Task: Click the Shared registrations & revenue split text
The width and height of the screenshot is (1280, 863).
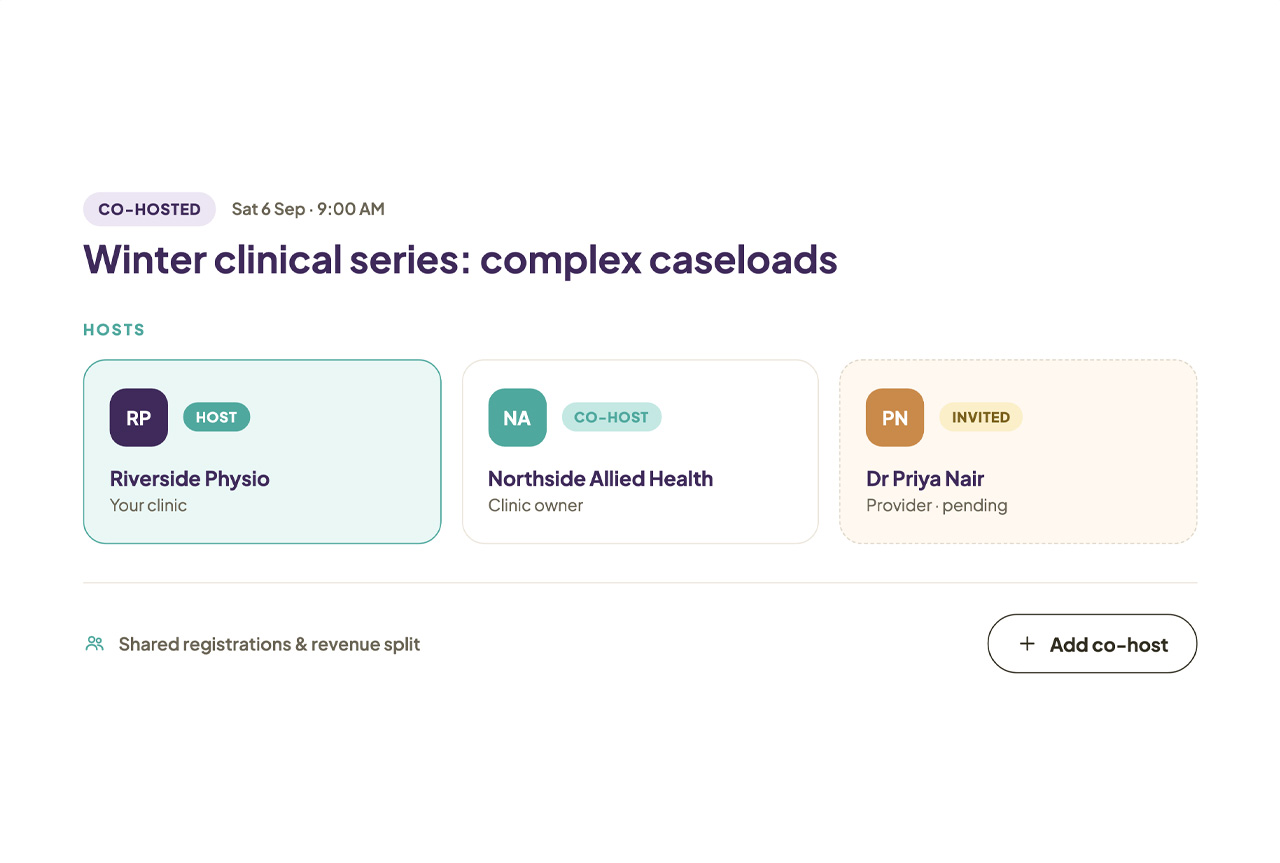Action: pos(269,644)
